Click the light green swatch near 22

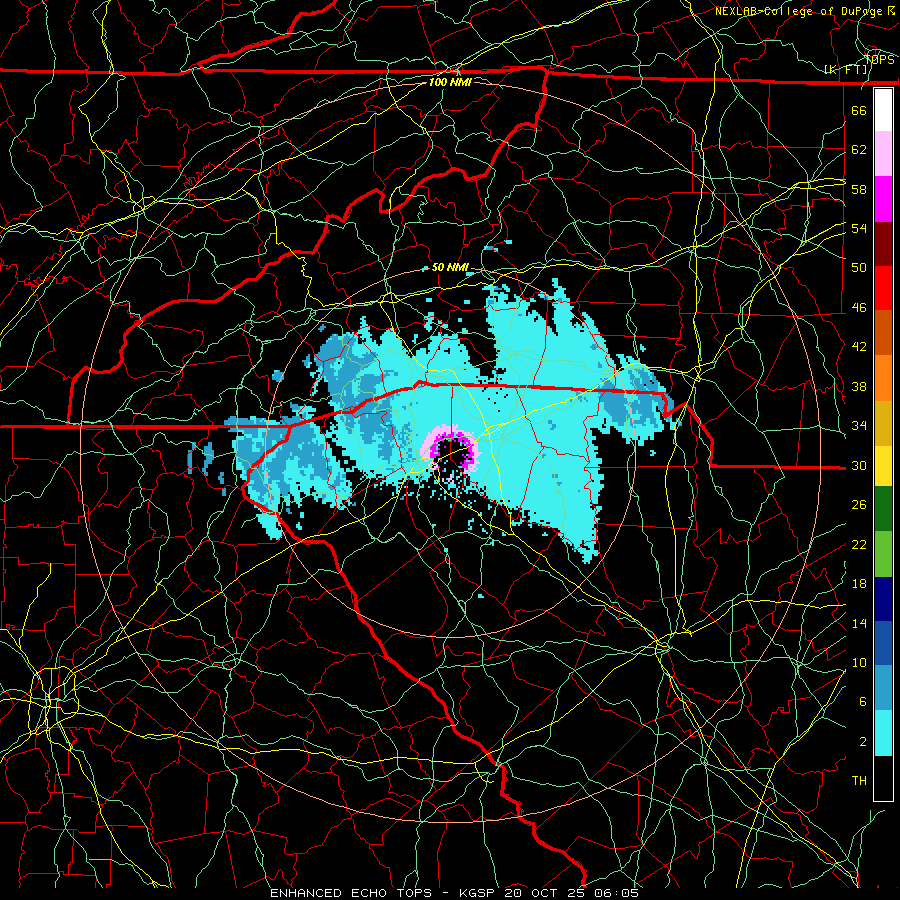coord(883,553)
